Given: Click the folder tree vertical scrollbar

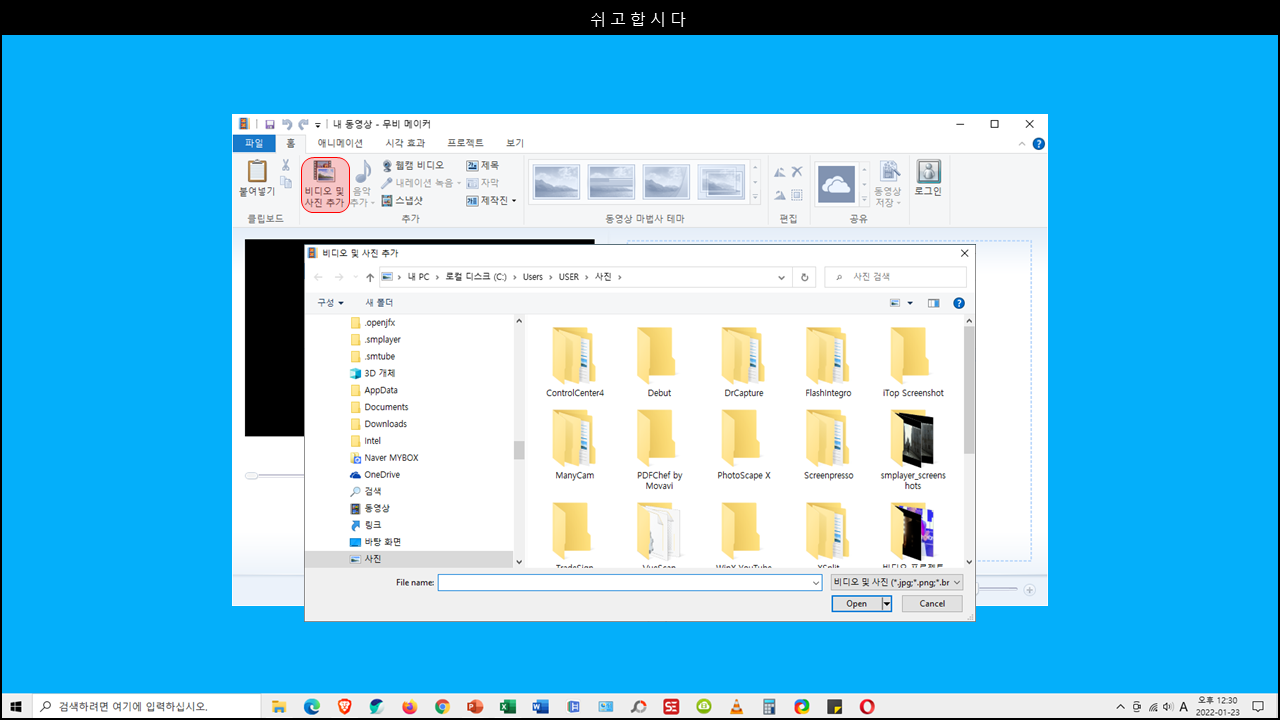Looking at the screenshot, I should (x=519, y=451).
